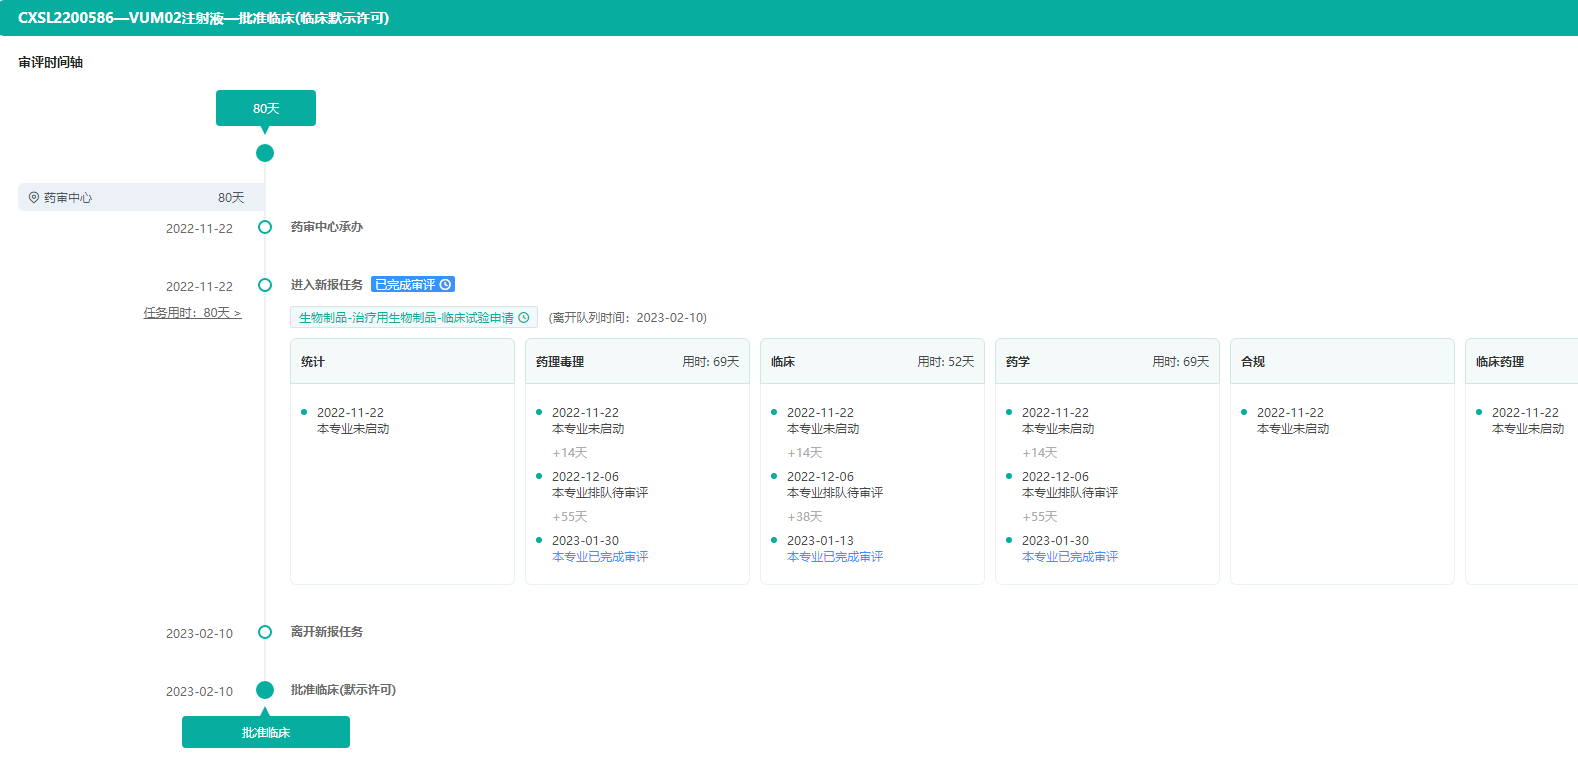Select the 临床 card header

pos(872,362)
